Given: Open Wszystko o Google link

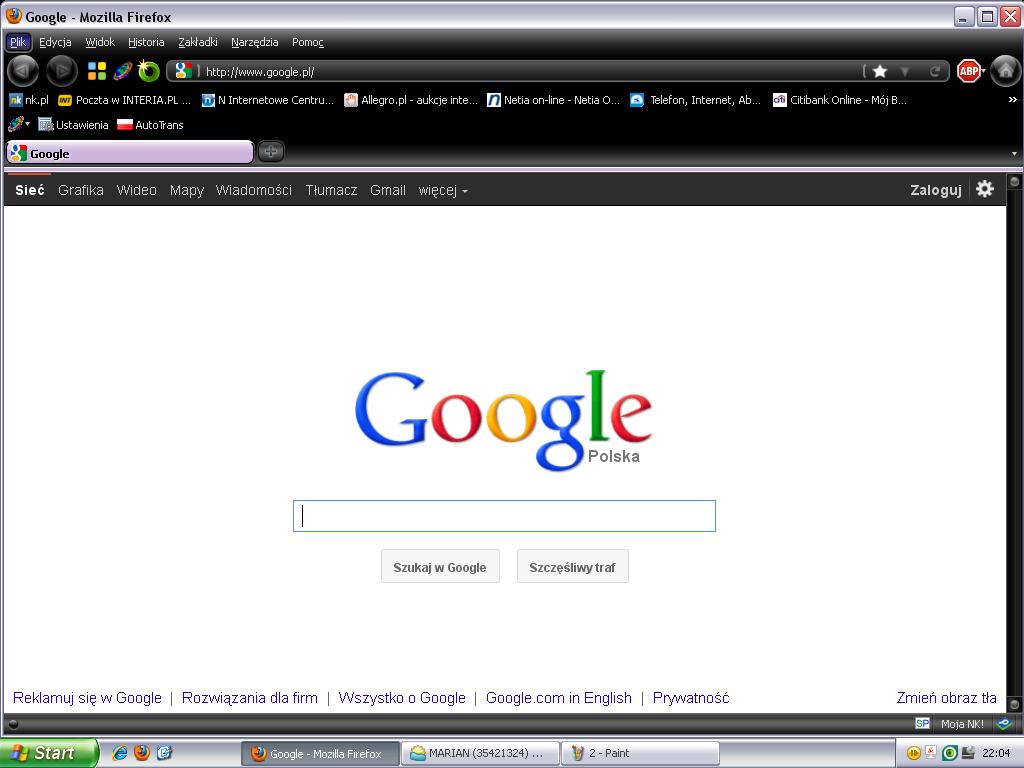Looking at the screenshot, I should 402,697.
